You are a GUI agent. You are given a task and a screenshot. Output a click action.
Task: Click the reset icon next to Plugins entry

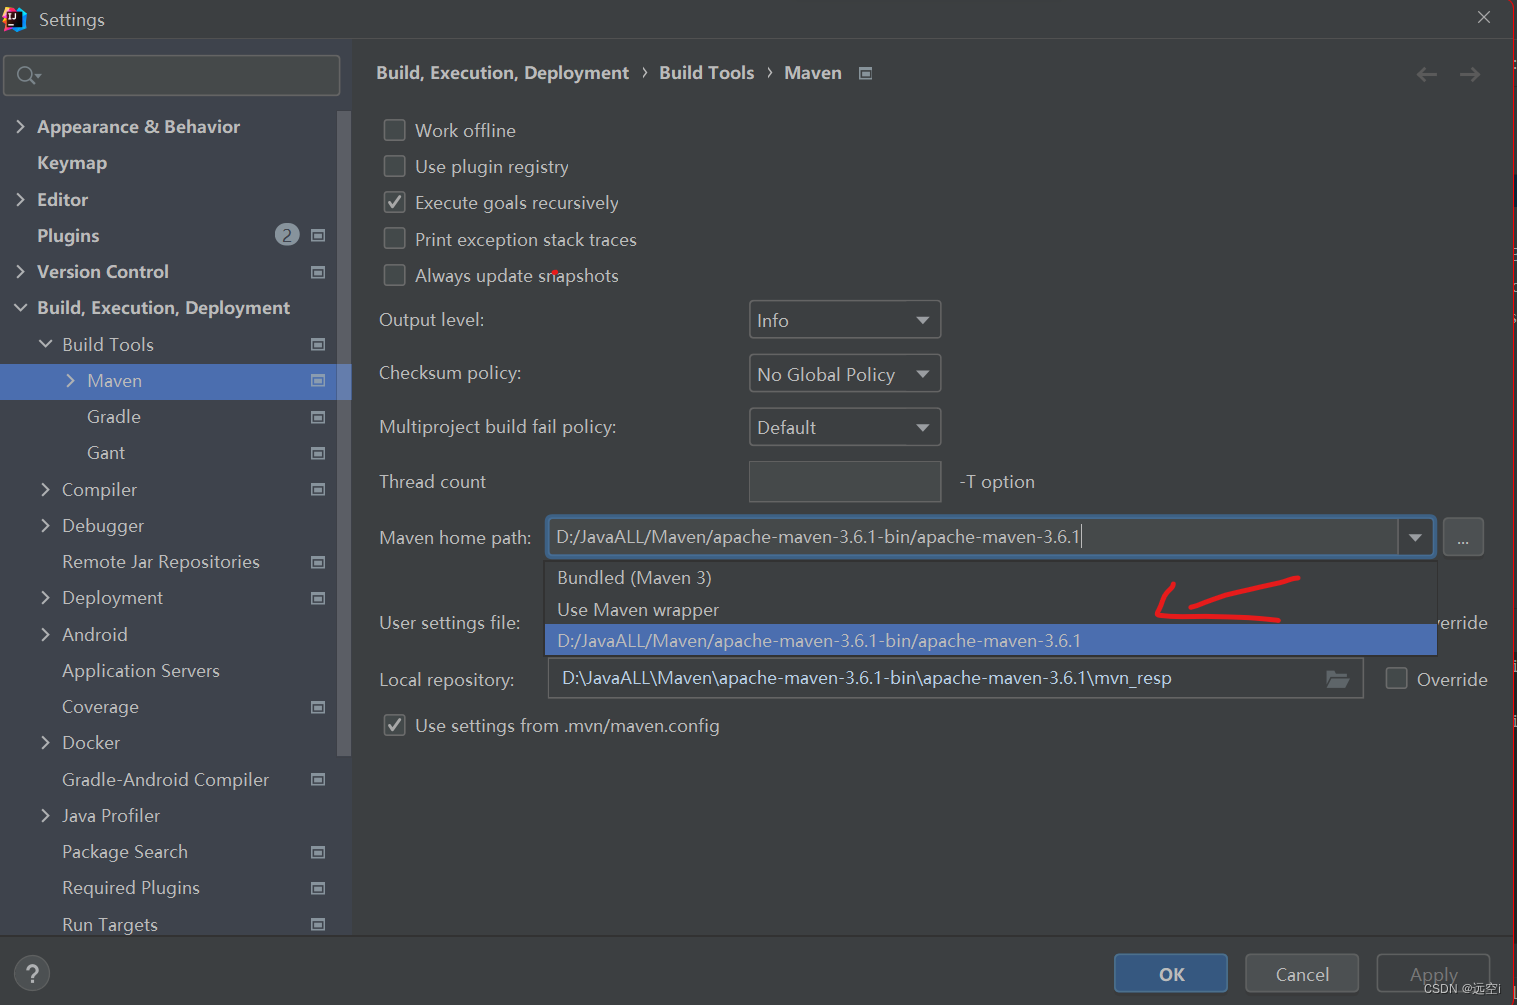point(317,235)
